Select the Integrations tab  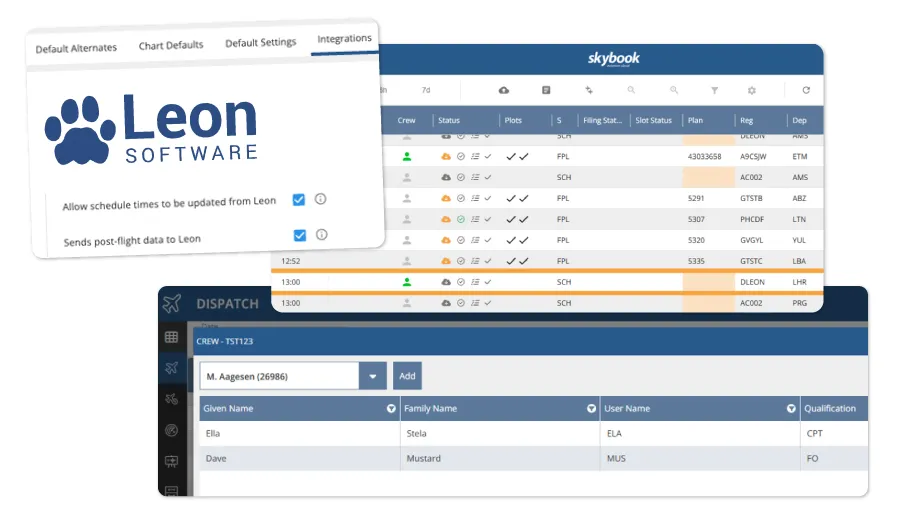(344, 38)
